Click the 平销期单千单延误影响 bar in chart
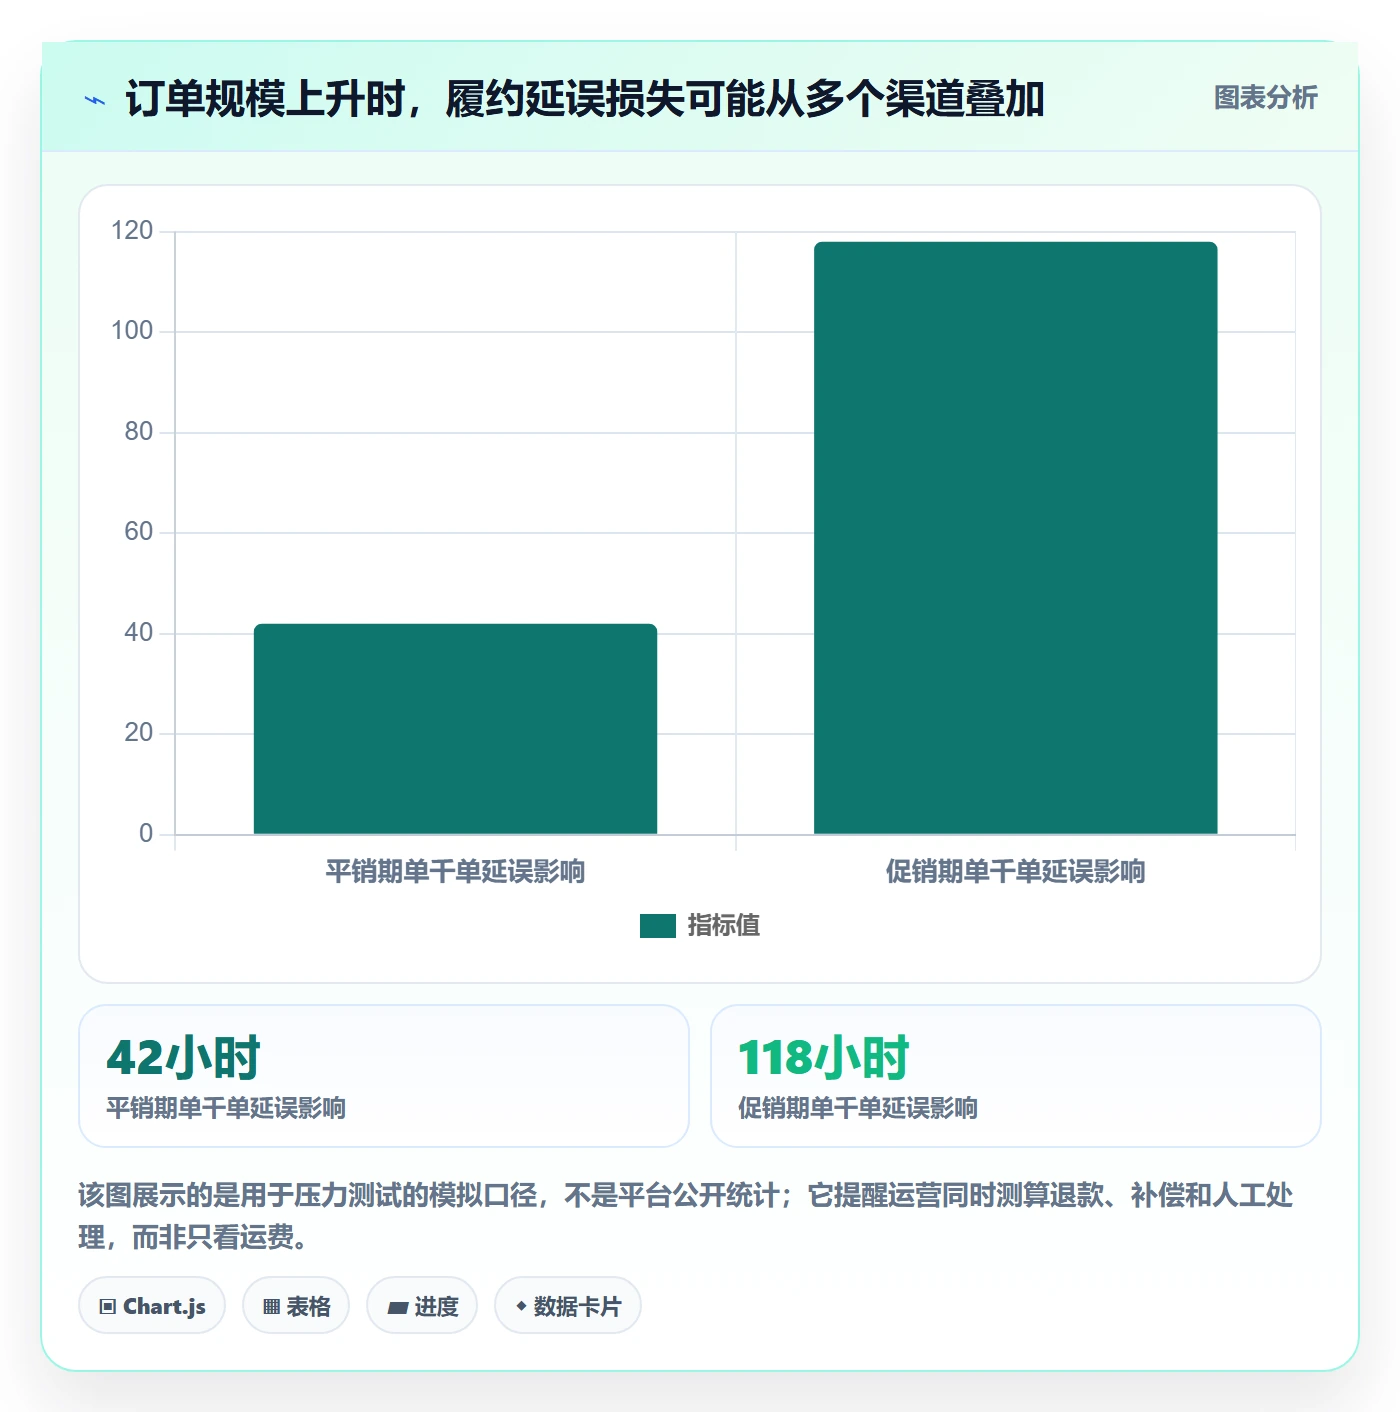Image resolution: width=1400 pixels, height=1412 pixels. pyautogui.click(x=455, y=729)
